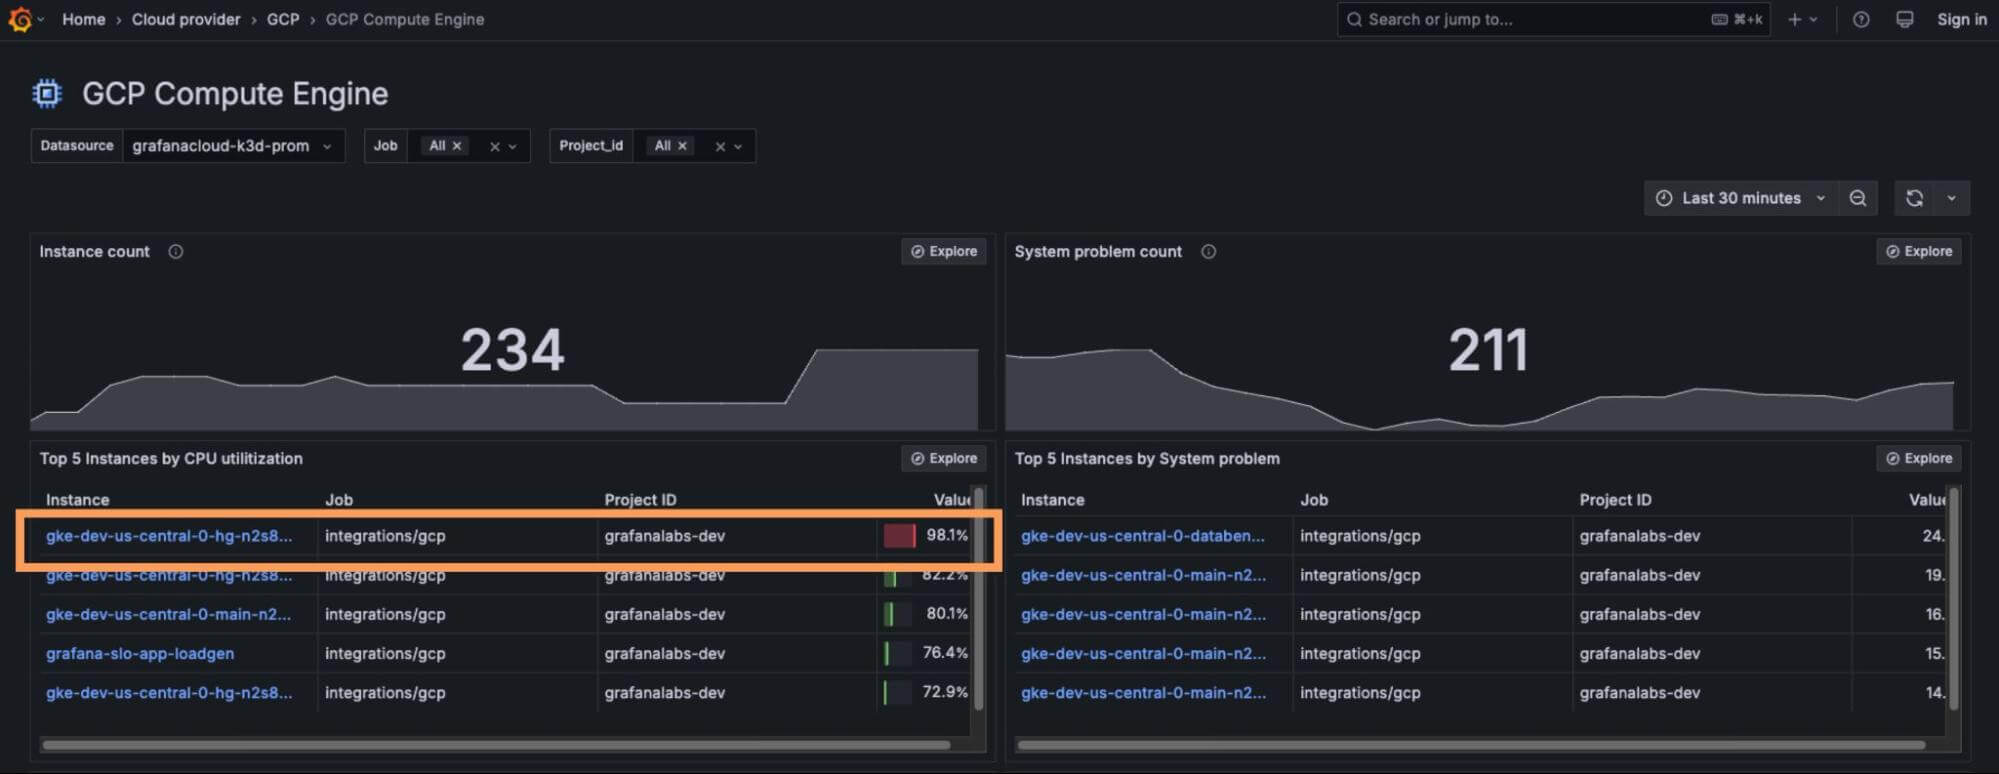Click the Sign in button
1999x774 pixels.
pyautogui.click(x=1961, y=19)
